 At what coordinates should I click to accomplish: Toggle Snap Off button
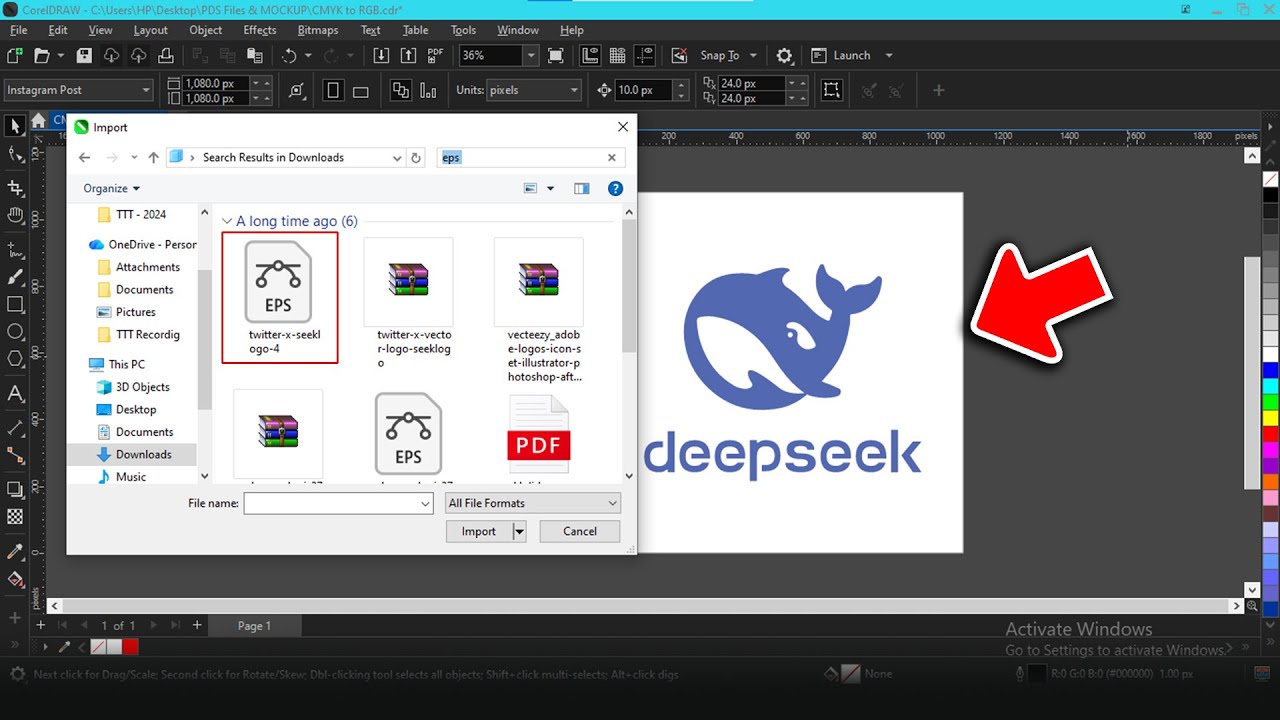pos(679,56)
